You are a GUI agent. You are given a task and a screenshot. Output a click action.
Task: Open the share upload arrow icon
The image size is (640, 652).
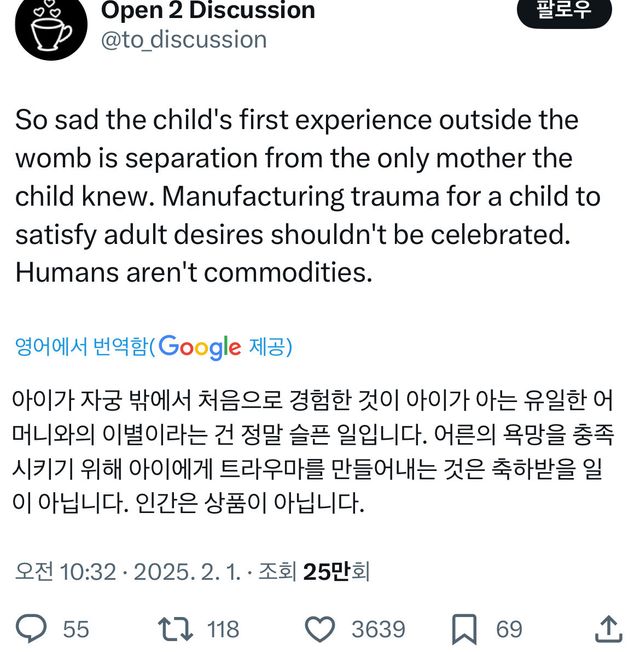608,629
